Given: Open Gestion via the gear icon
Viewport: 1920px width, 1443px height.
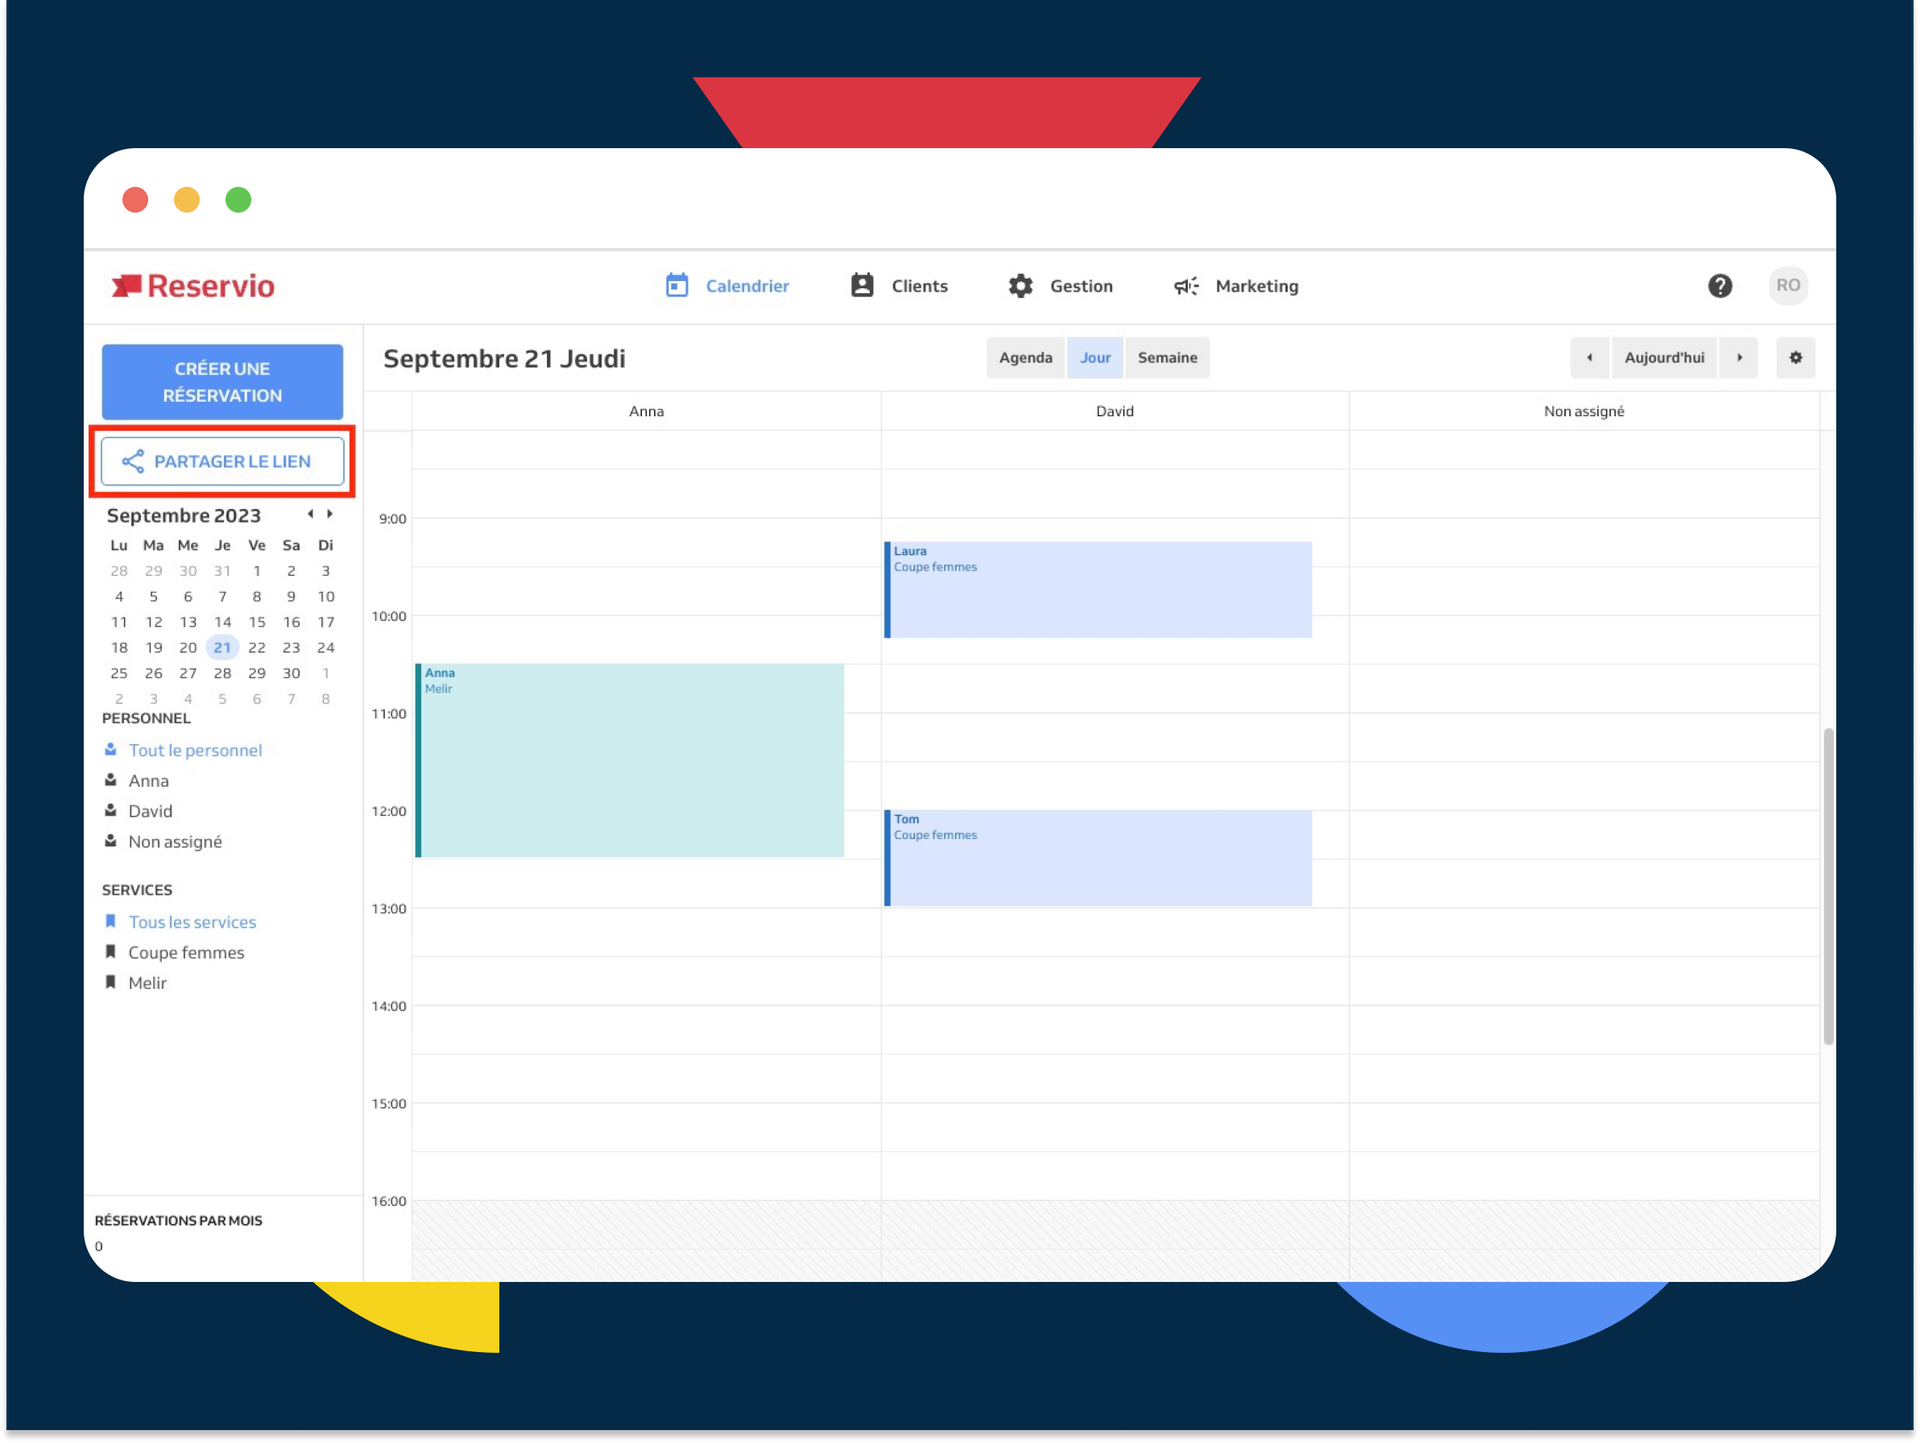Looking at the screenshot, I should point(1020,285).
